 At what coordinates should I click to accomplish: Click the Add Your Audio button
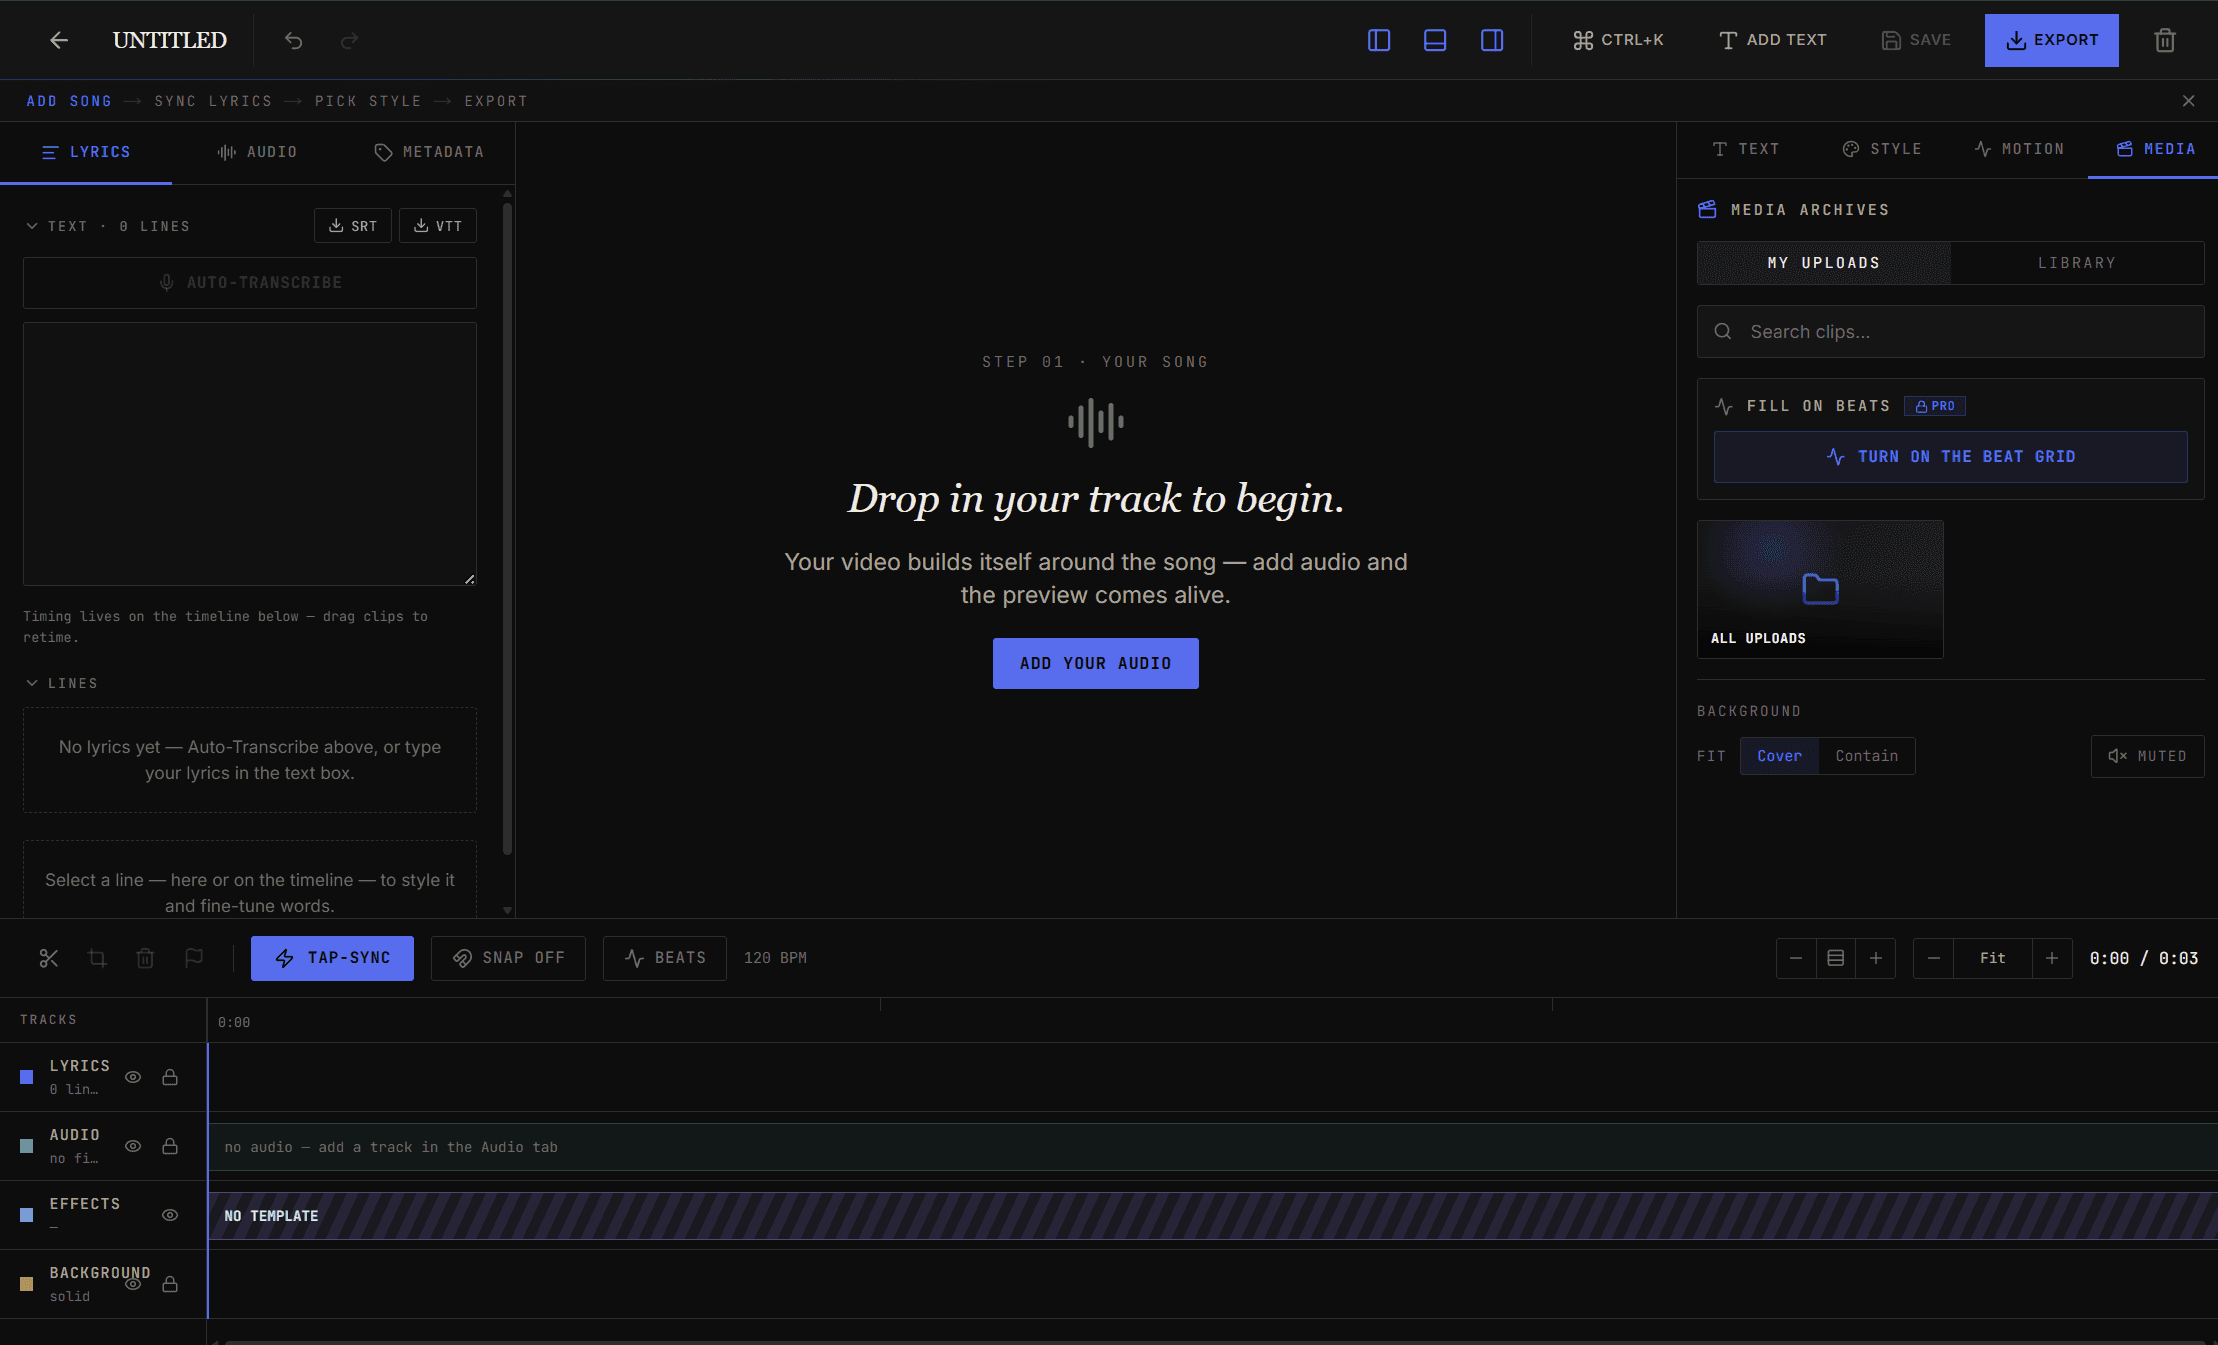click(x=1096, y=663)
